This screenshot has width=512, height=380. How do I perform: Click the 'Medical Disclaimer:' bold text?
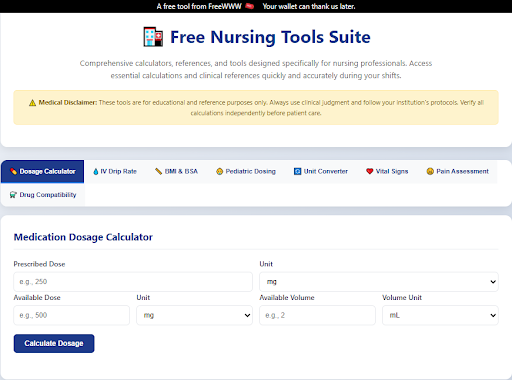coord(68,103)
